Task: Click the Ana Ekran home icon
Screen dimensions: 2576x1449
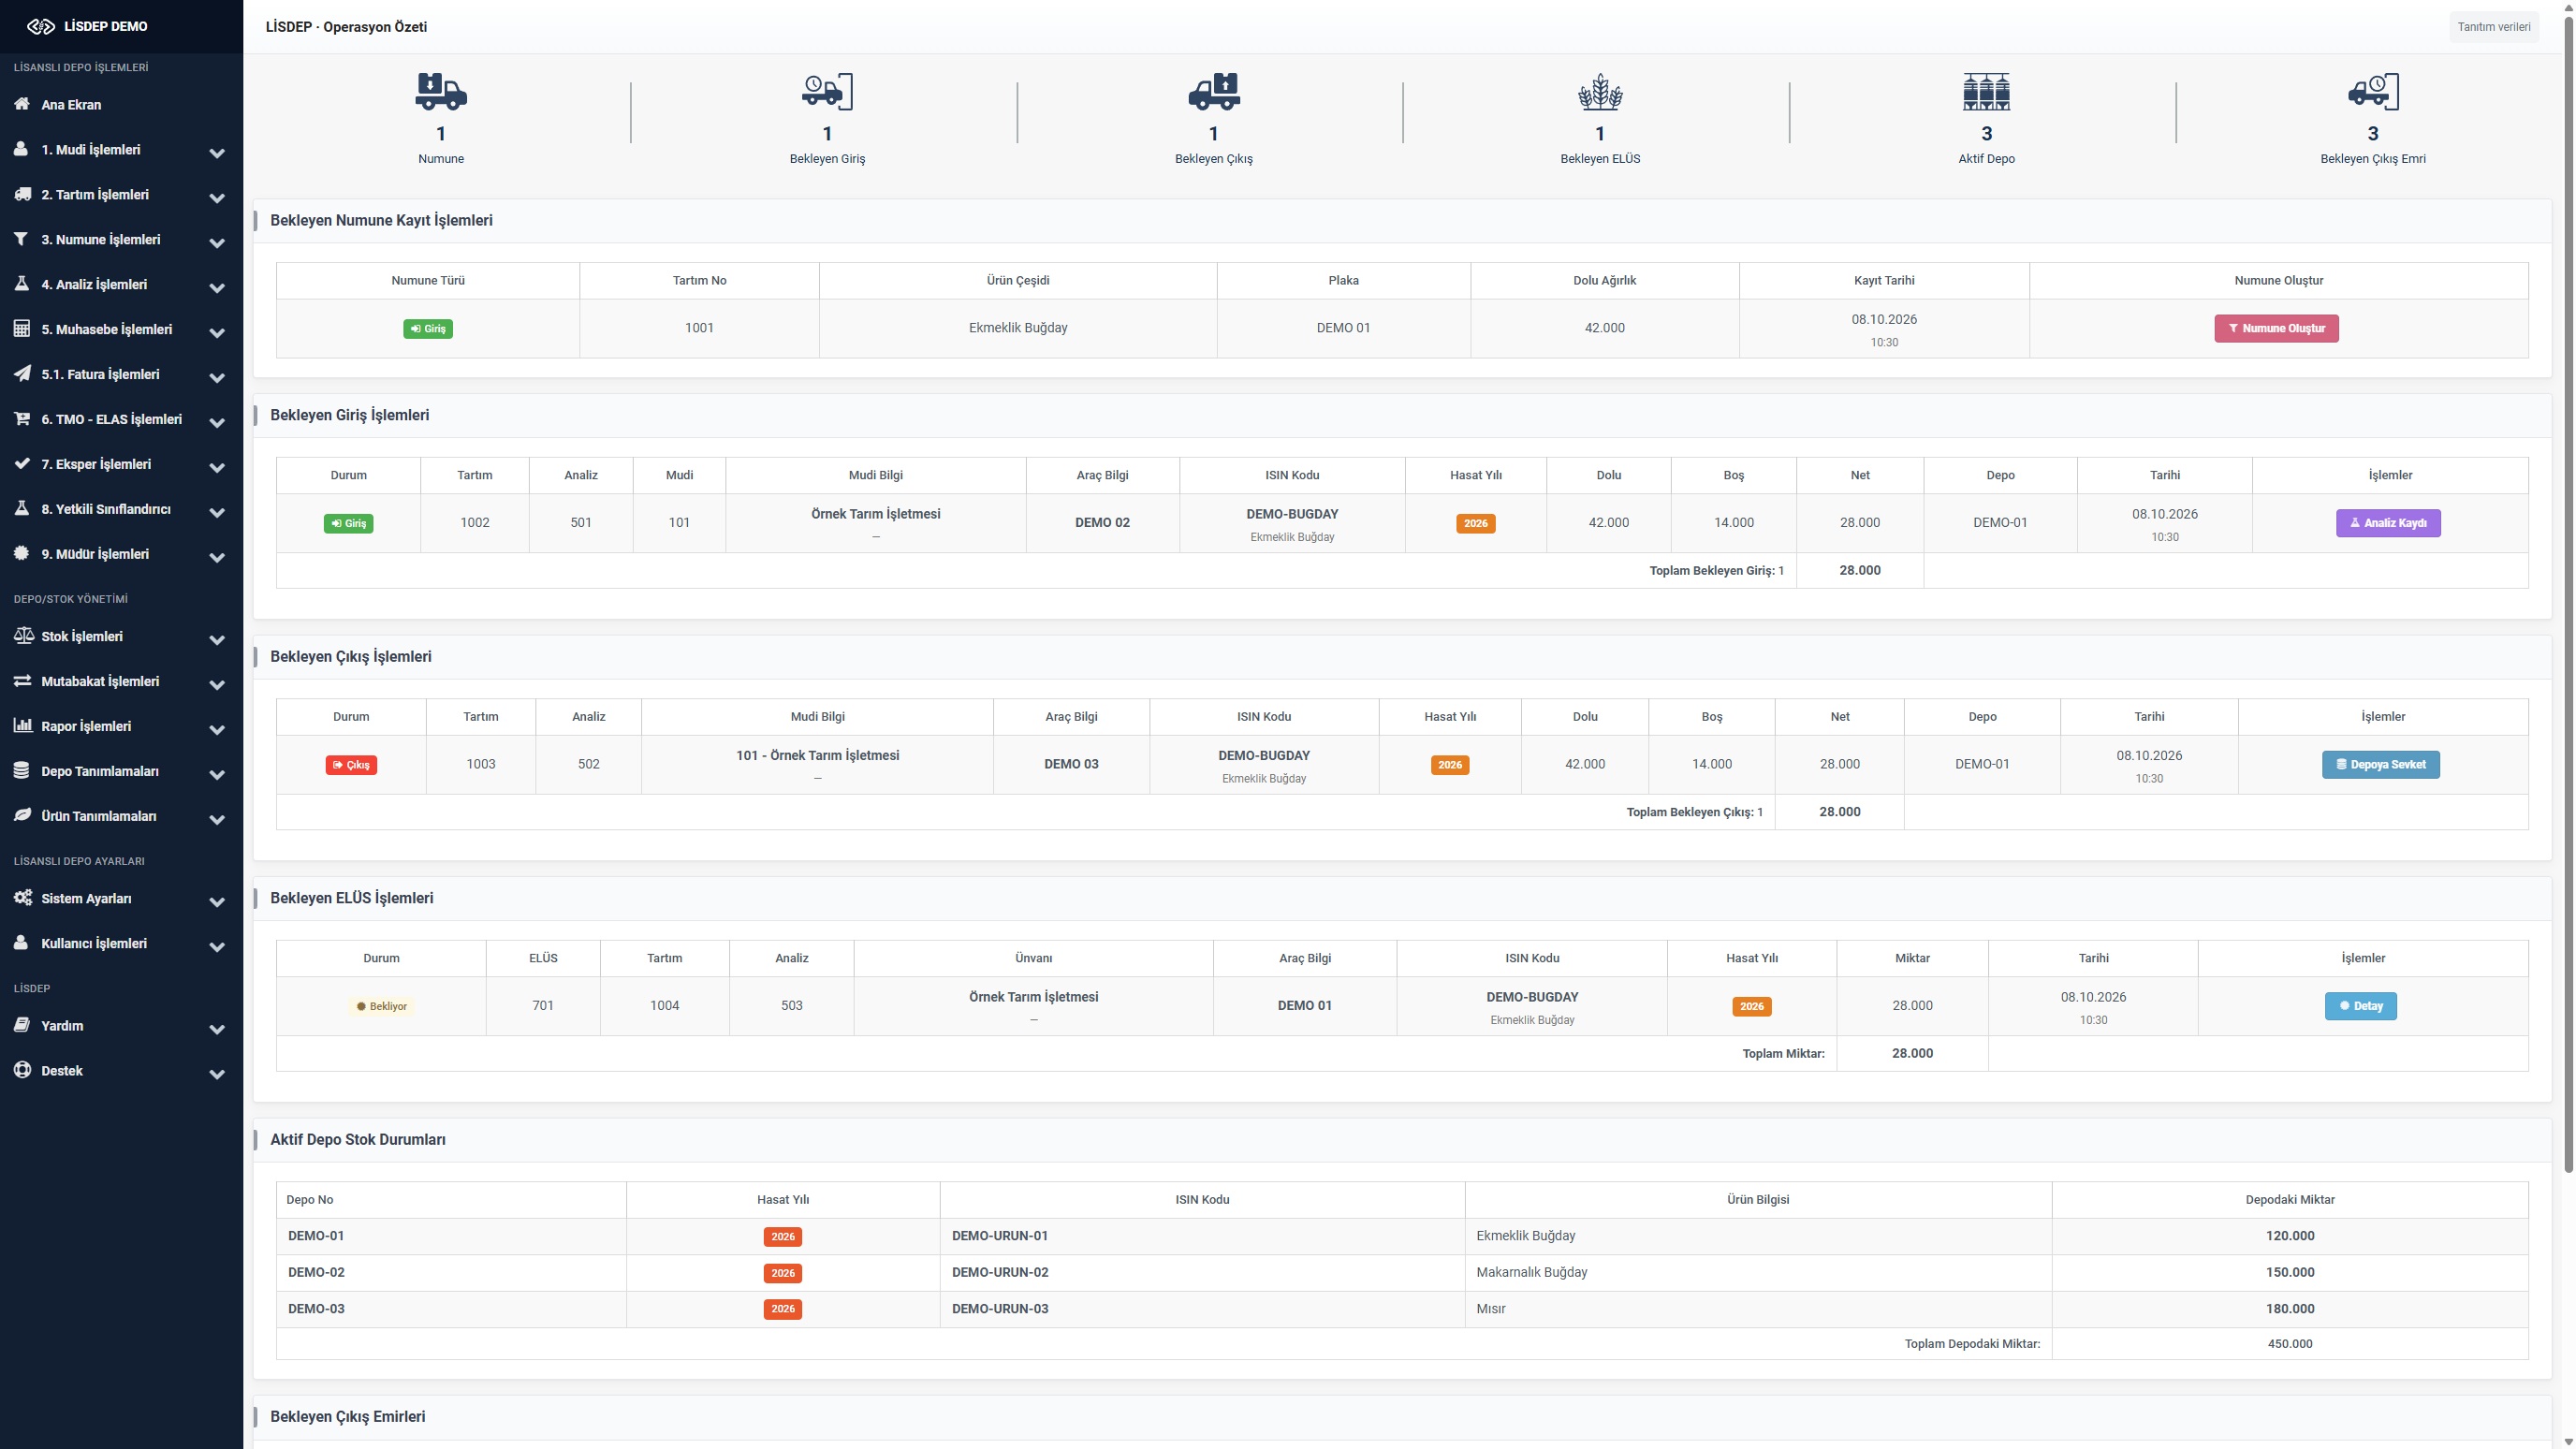Action: [x=22, y=104]
